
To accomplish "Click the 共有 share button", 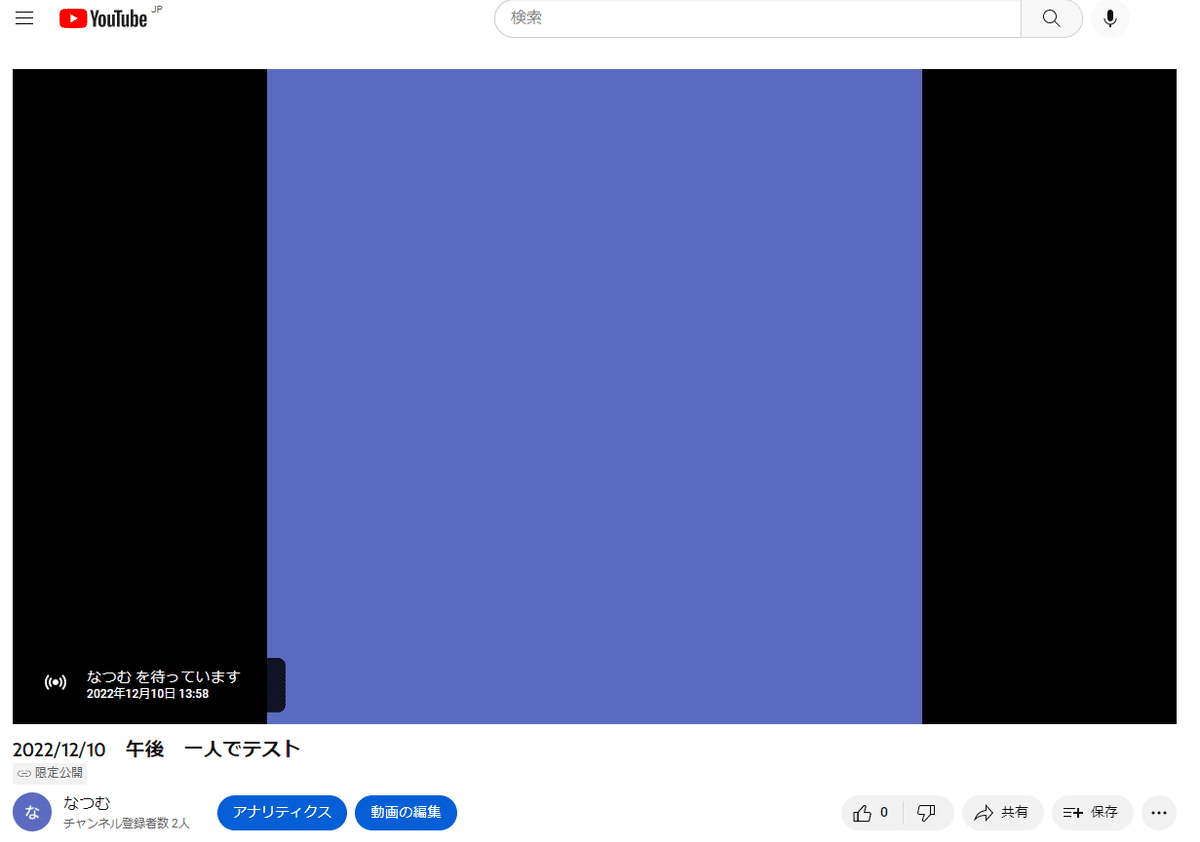I will click(x=1003, y=813).
